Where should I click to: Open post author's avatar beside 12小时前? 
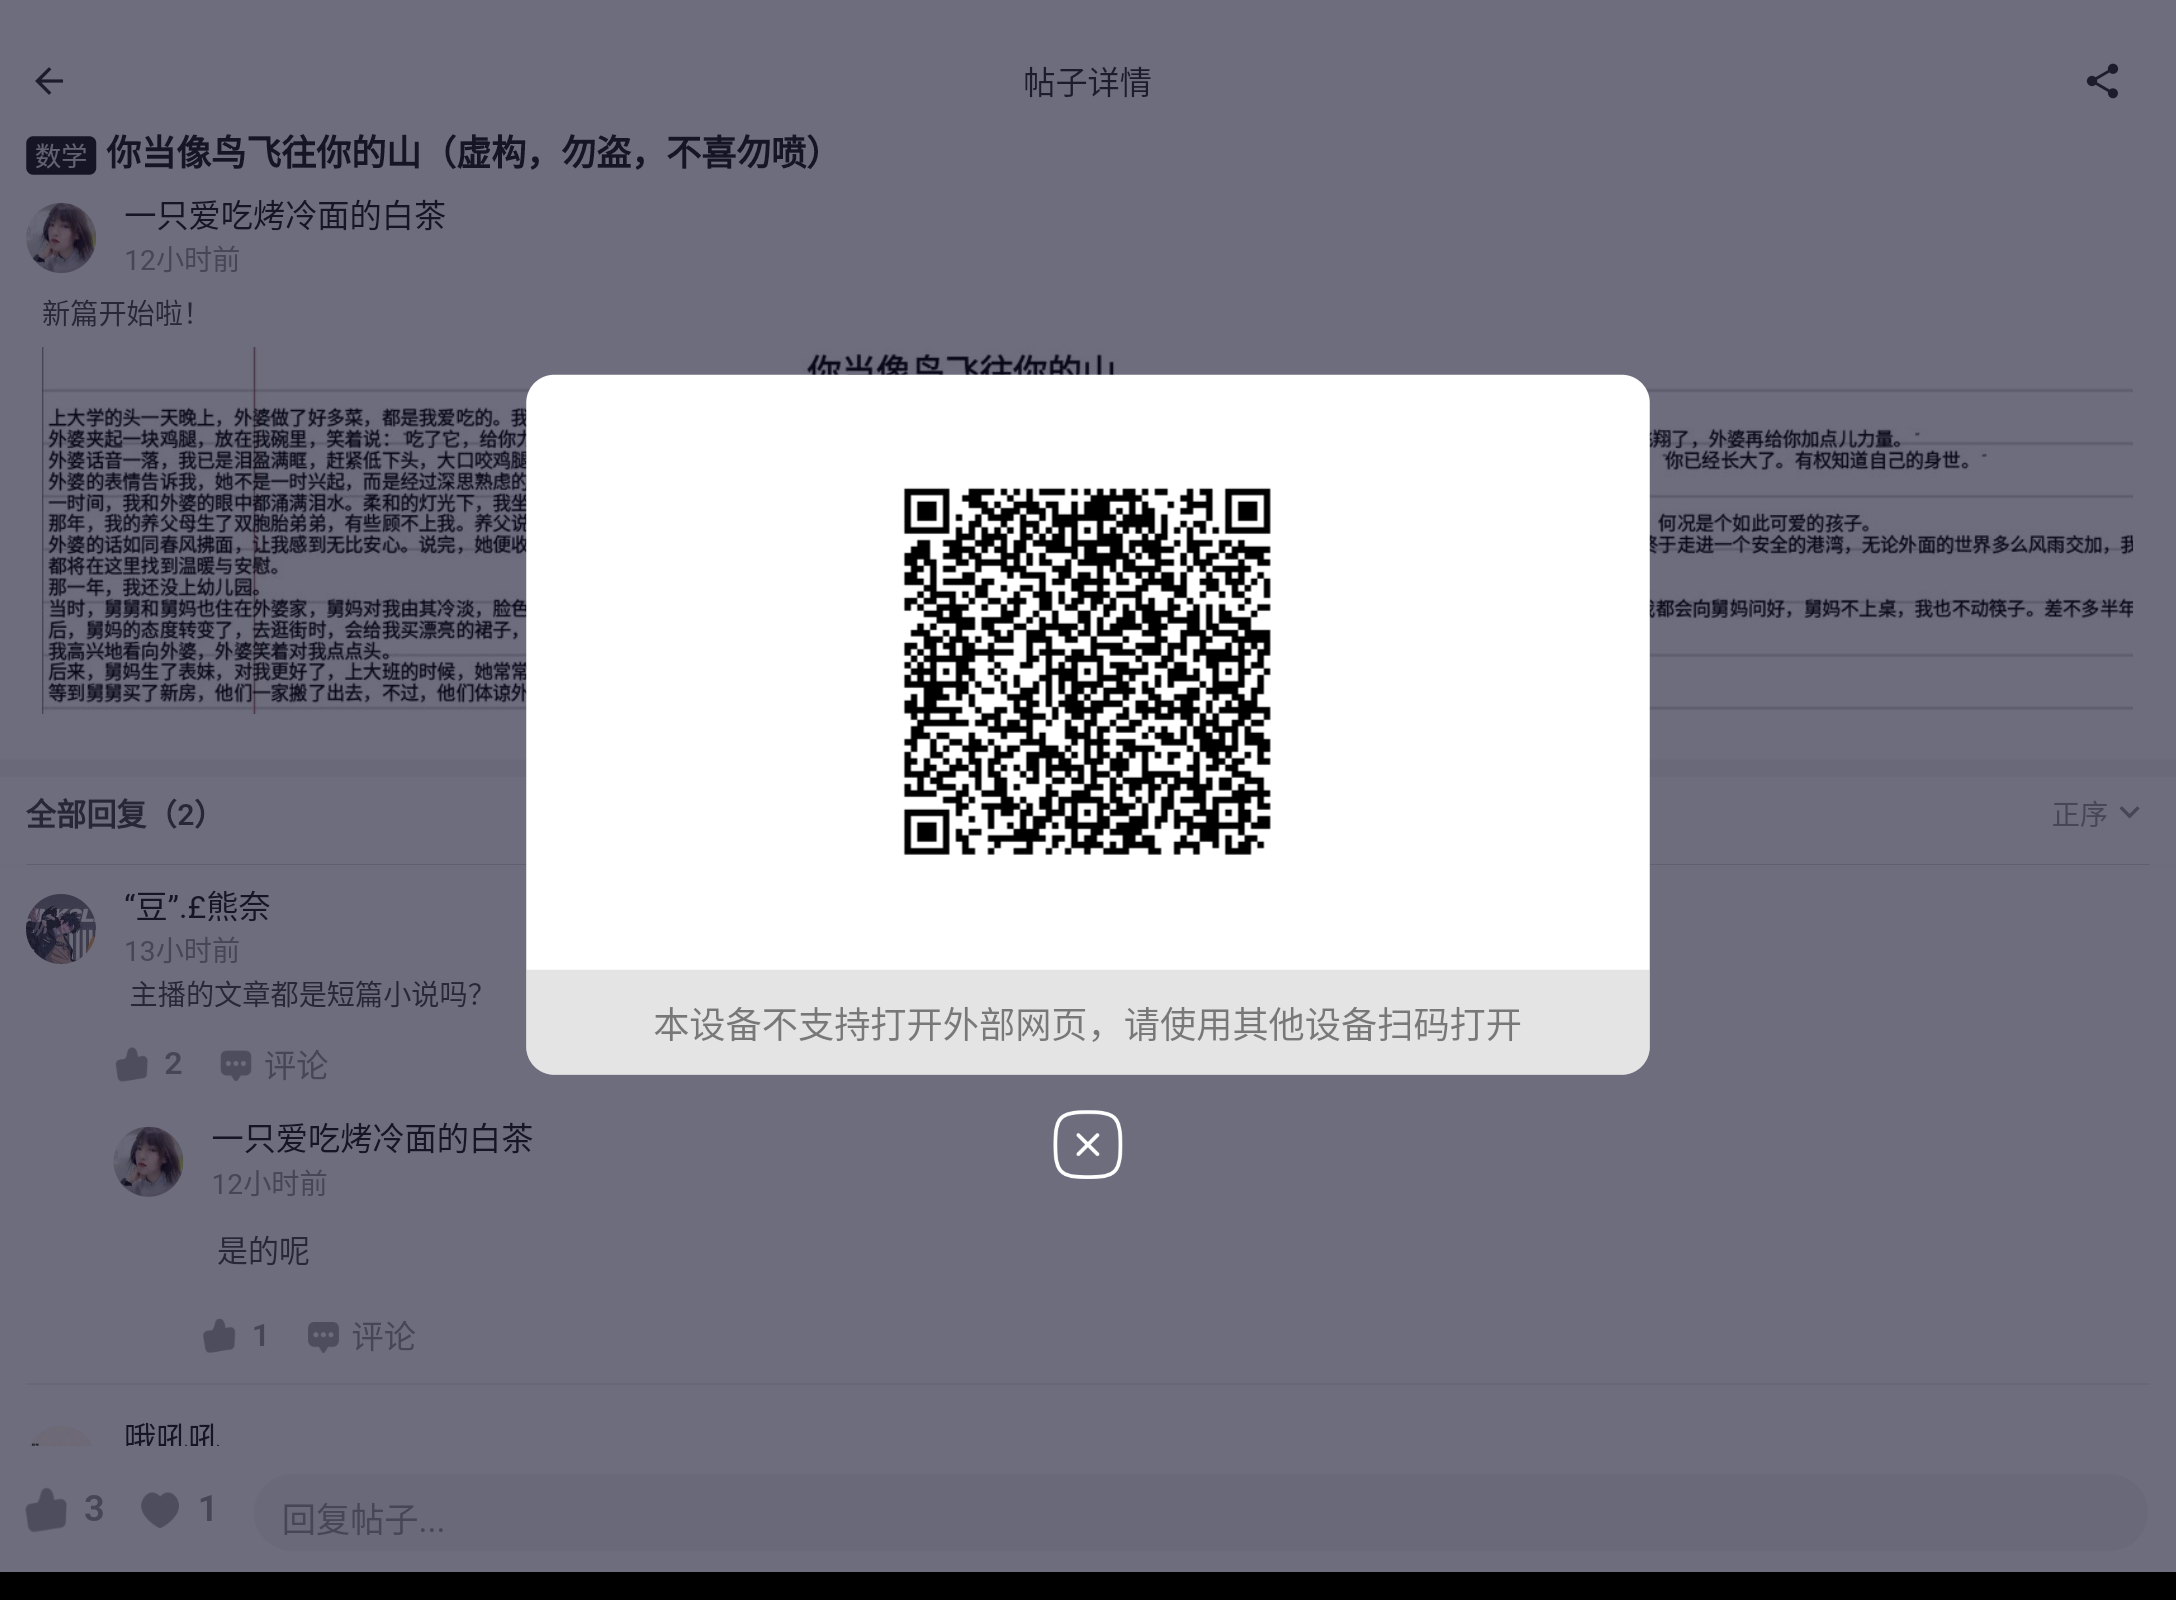click(61, 238)
